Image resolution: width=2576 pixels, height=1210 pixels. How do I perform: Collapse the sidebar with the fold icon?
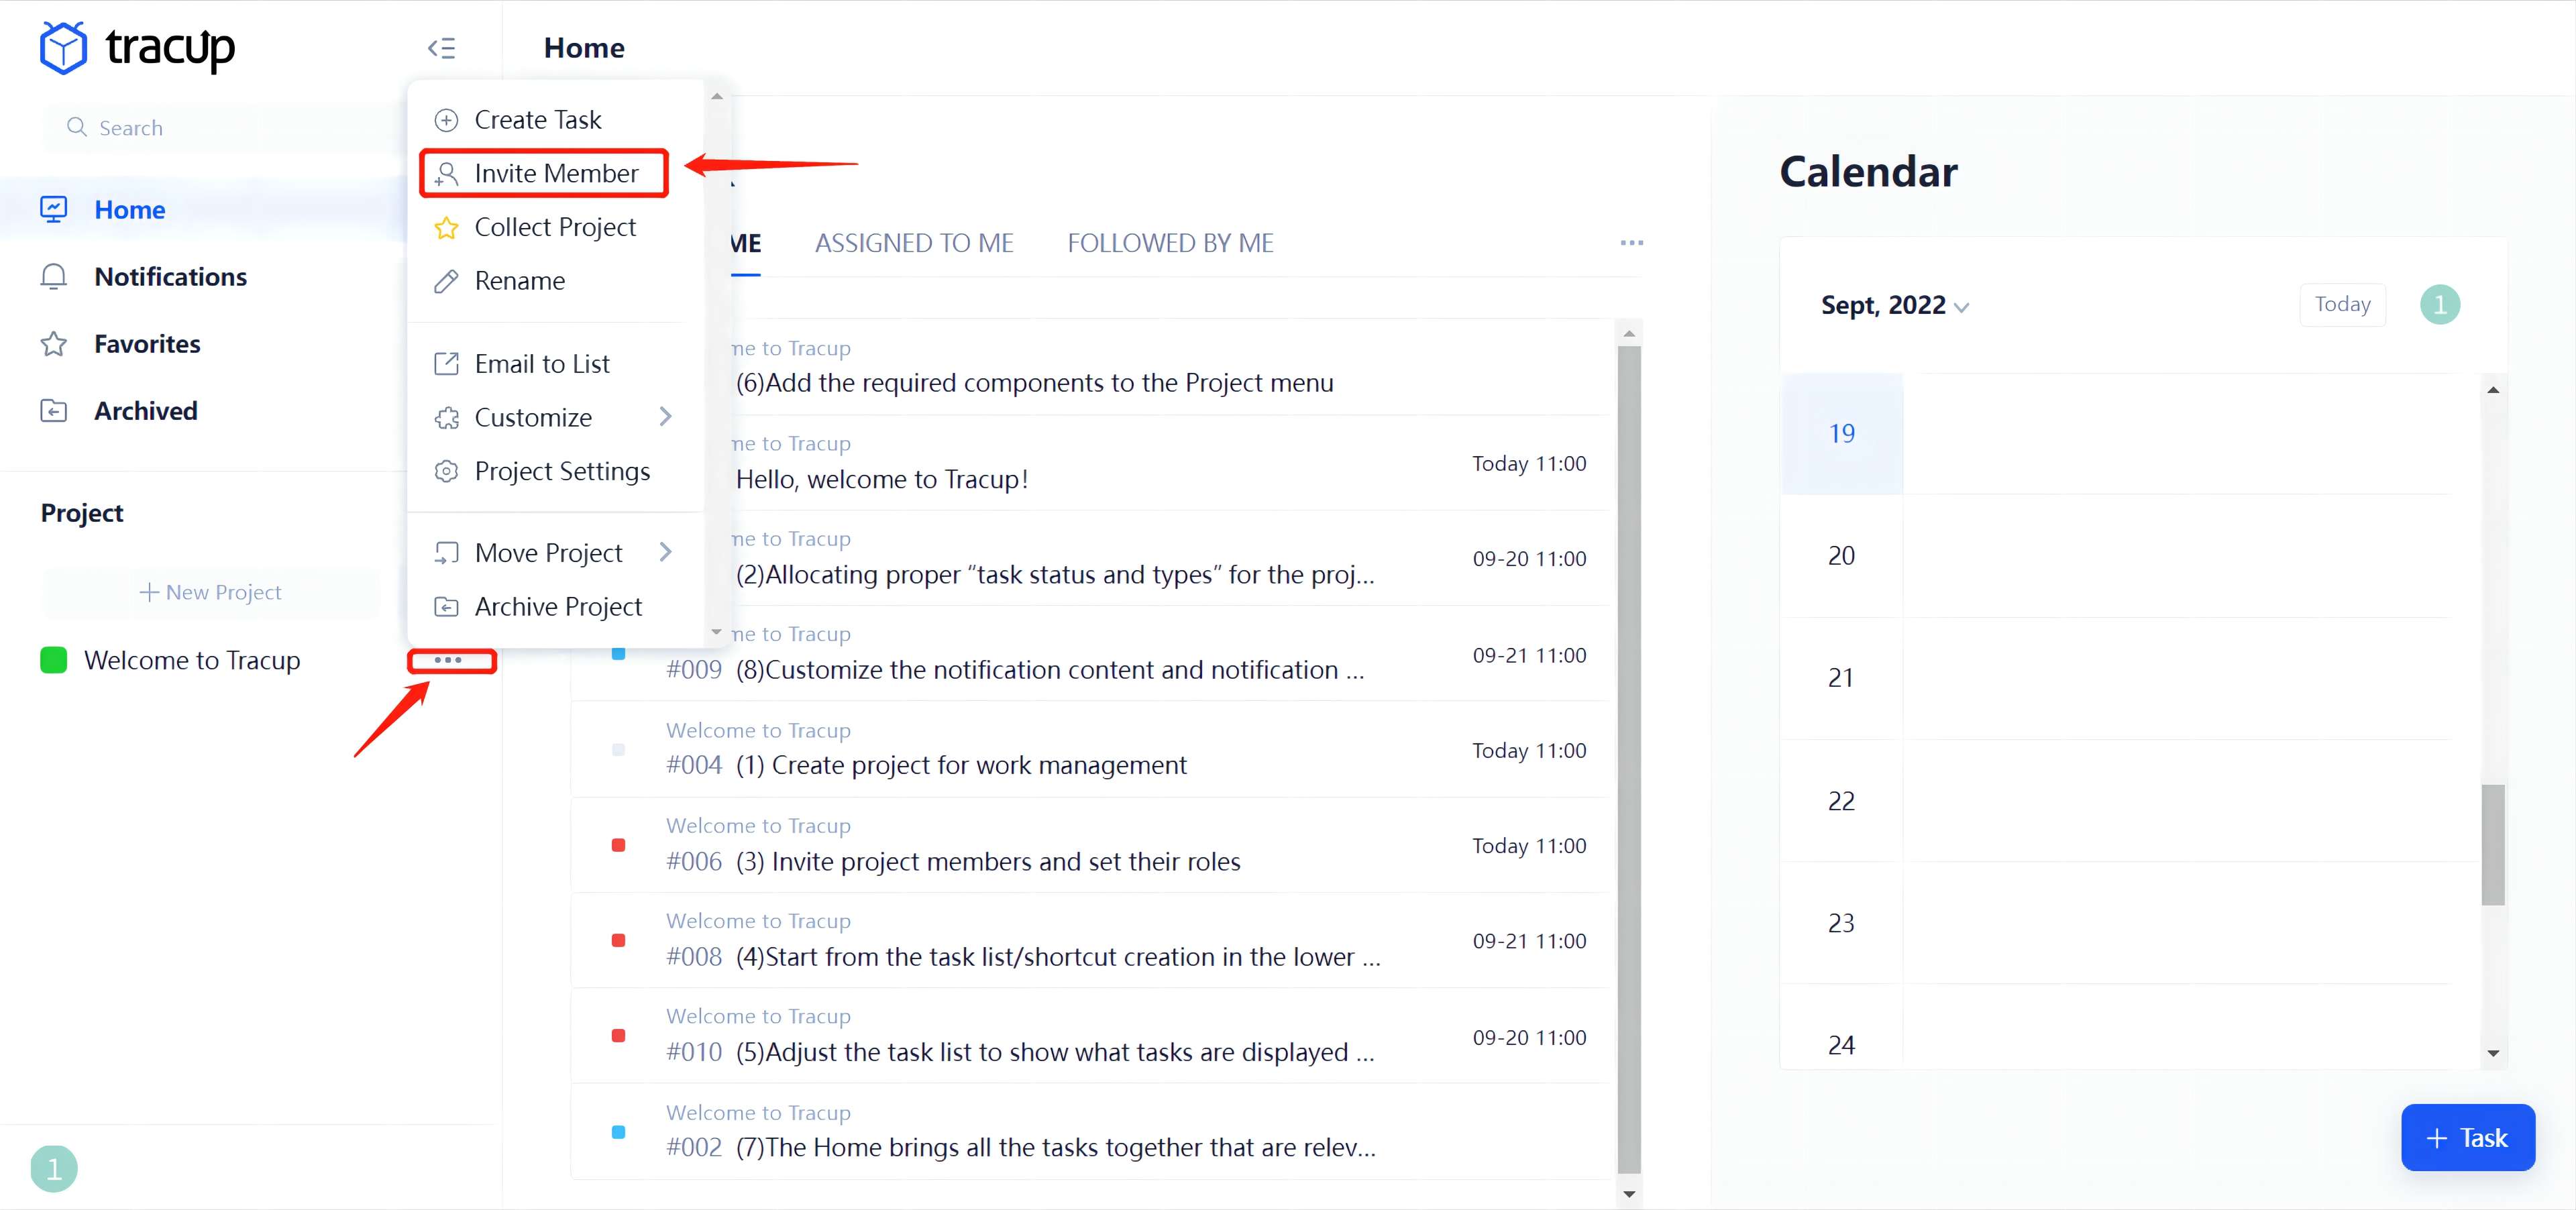tap(441, 48)
